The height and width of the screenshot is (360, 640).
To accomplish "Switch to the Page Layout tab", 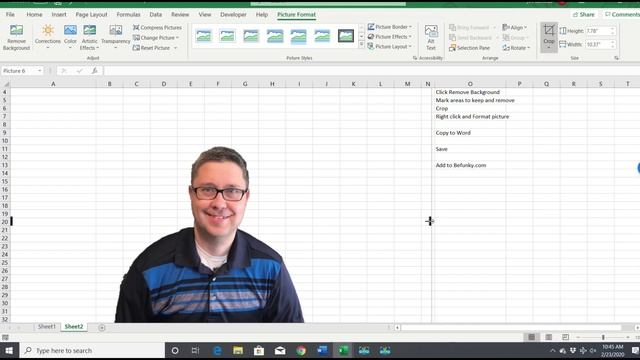I will pyautogui.click(x=91, y=14).
